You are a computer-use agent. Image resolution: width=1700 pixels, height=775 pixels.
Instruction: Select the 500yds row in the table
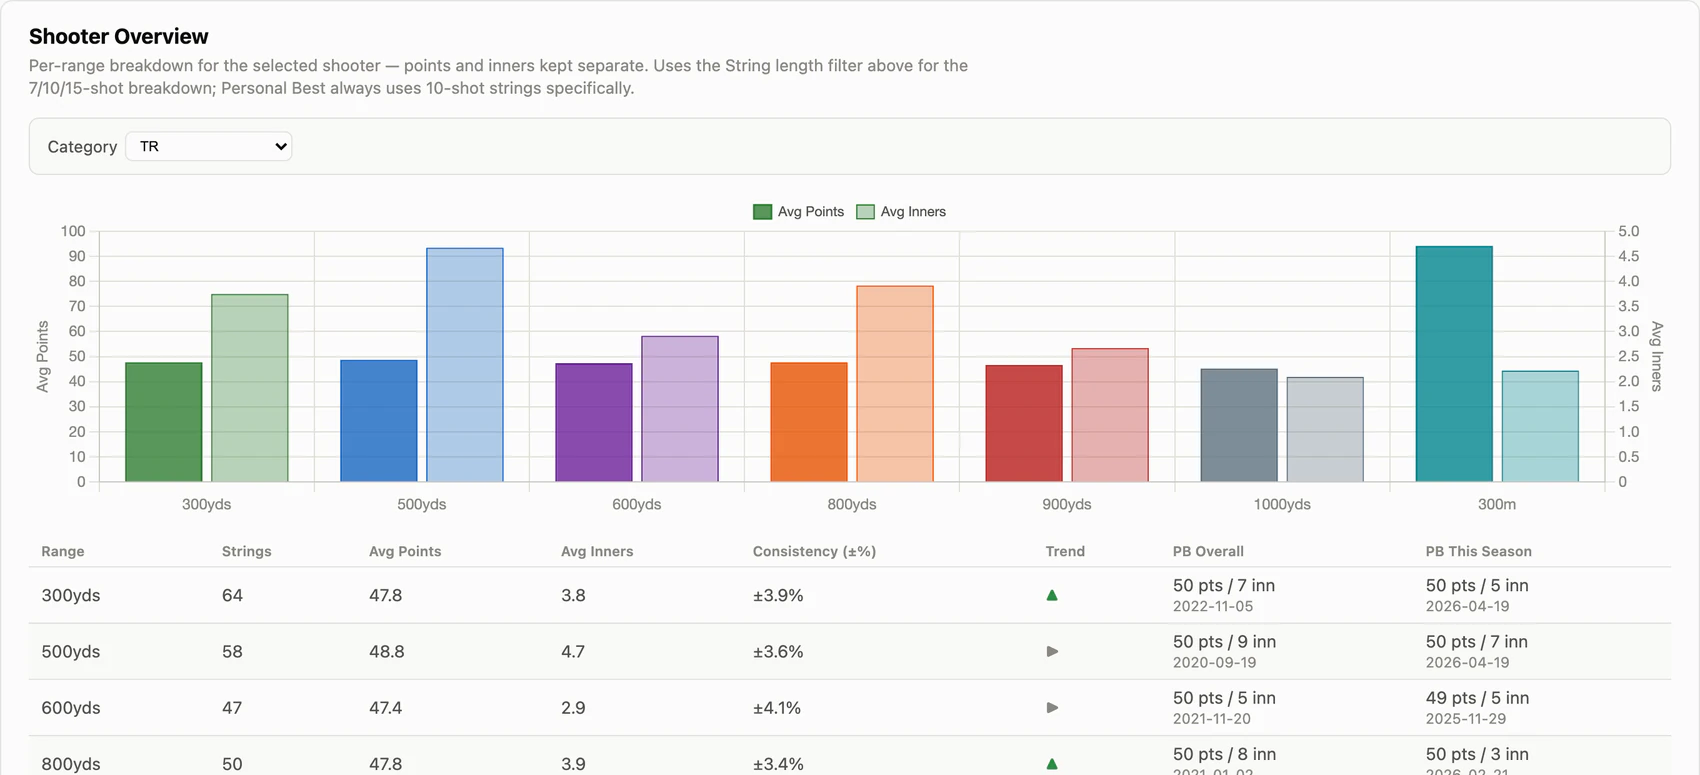tap(850, 652)
